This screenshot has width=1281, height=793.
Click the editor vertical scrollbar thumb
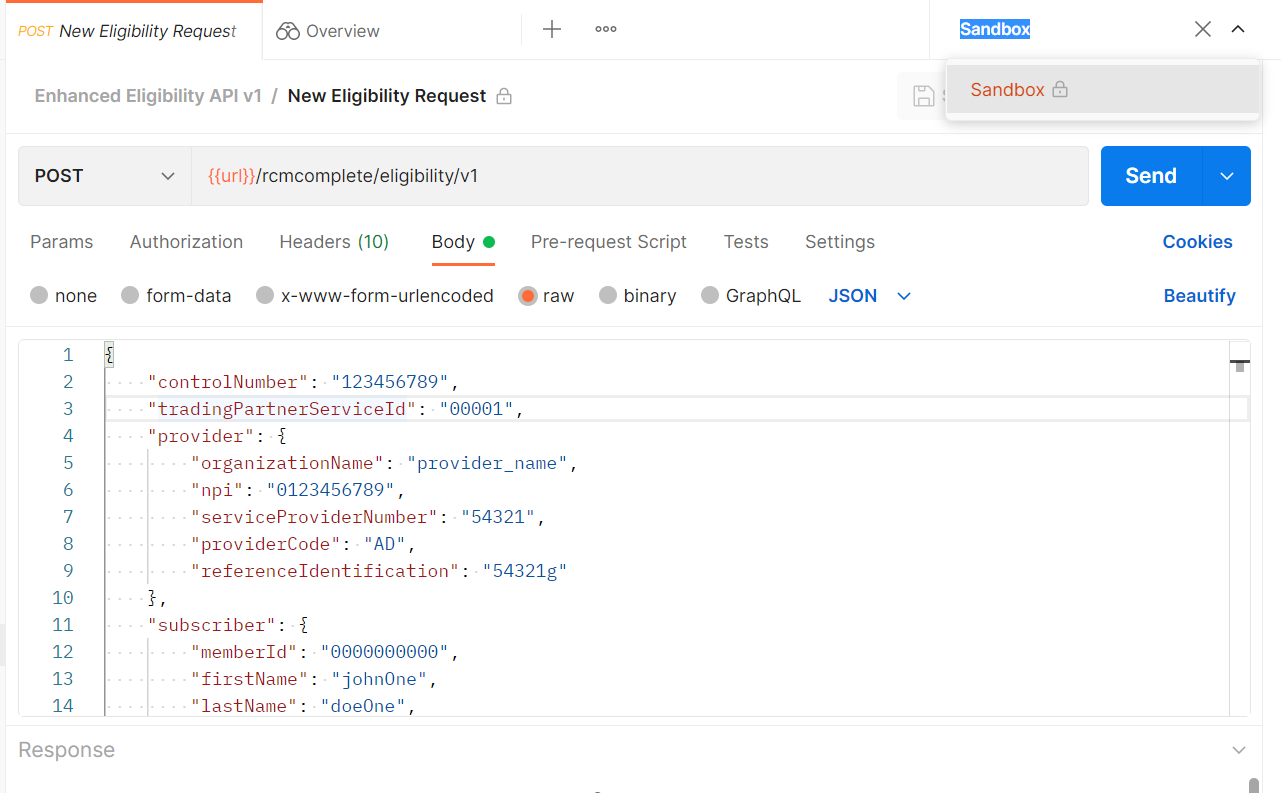click(1240, 366)
